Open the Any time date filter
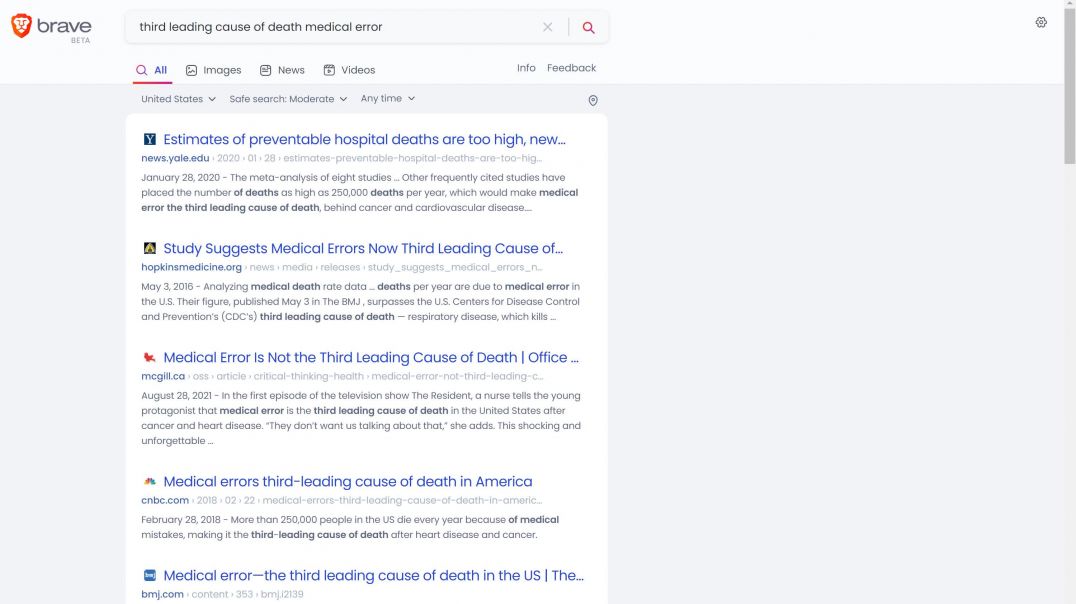1076x604 pixels. pyautogui.click(x=387, y=99)
